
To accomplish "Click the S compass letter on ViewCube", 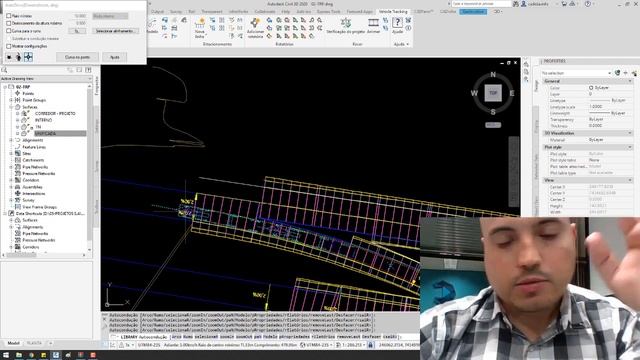I will pos(493,112).
